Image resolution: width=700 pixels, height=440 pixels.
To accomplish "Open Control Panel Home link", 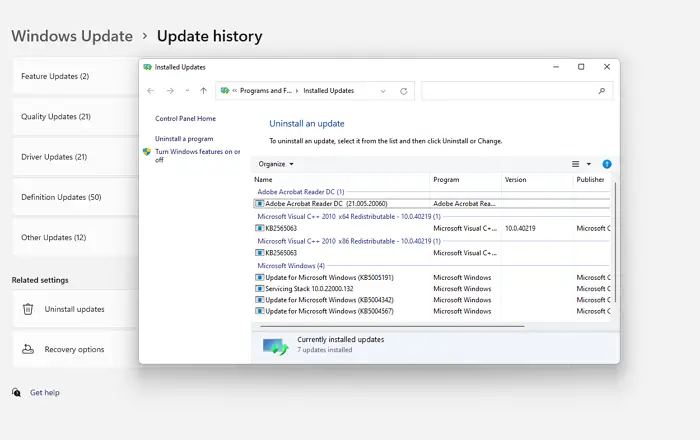I will 185,119.
